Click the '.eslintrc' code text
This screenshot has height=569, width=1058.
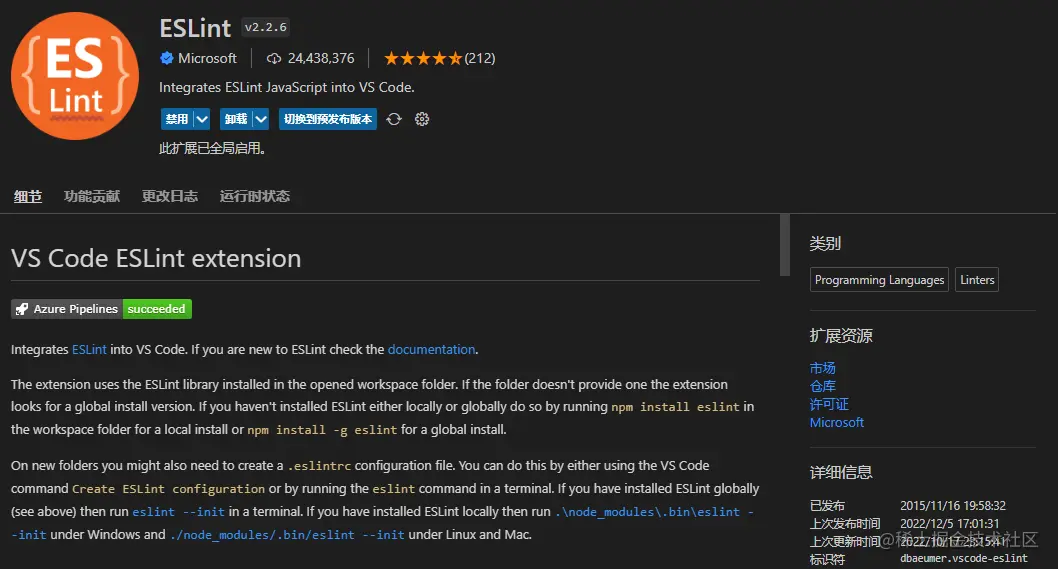[319, 466]
